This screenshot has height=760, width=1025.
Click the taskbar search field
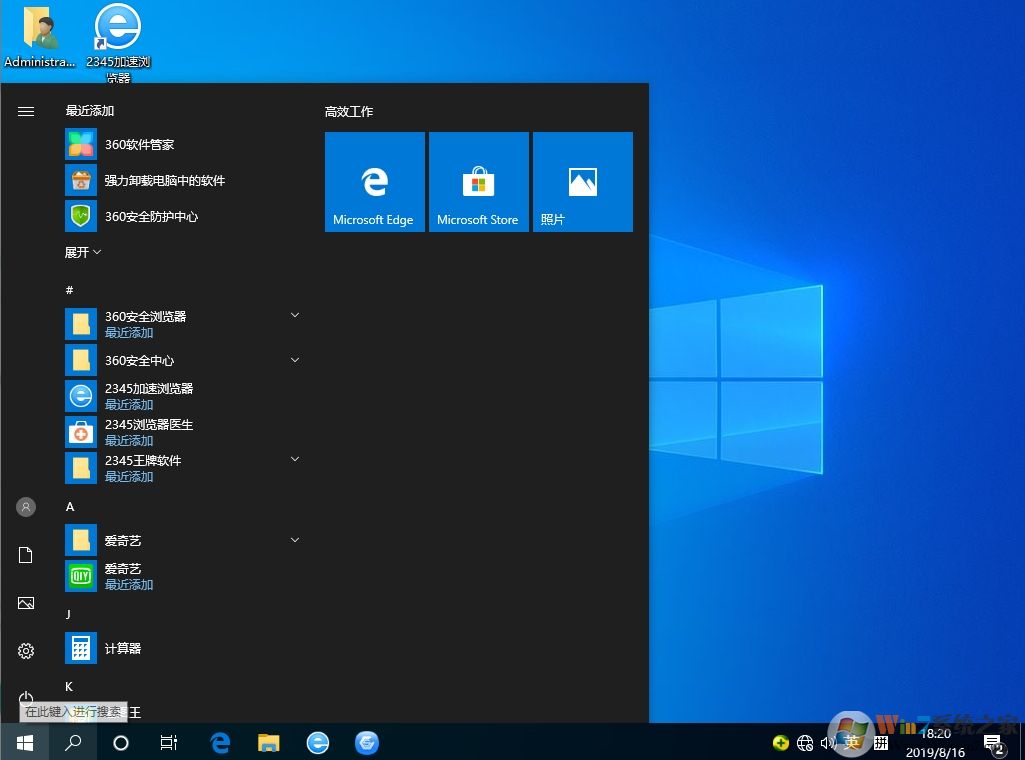click(72, 743)
